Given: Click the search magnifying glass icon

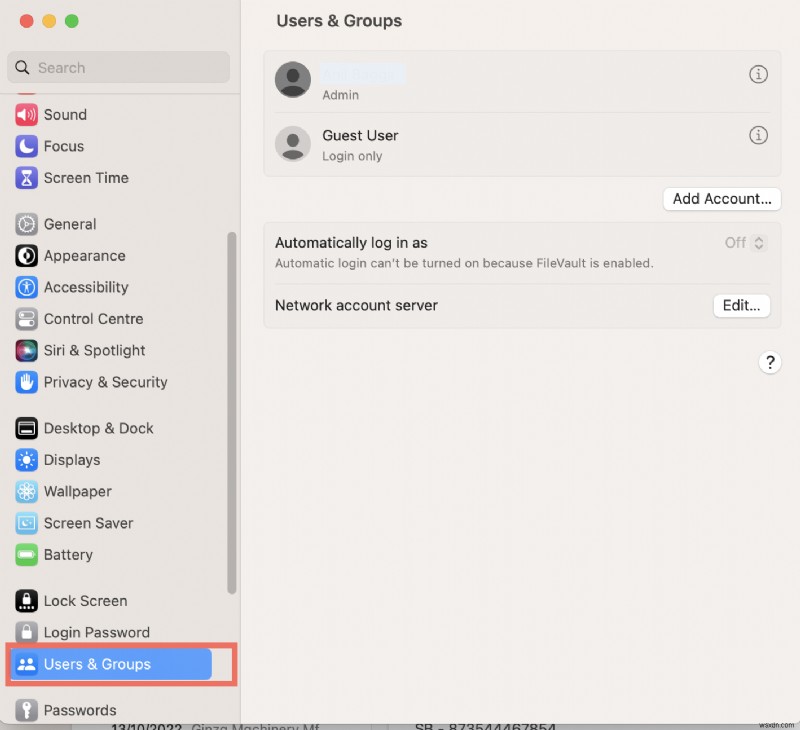Looking at the screenshot, I should 22,67.
